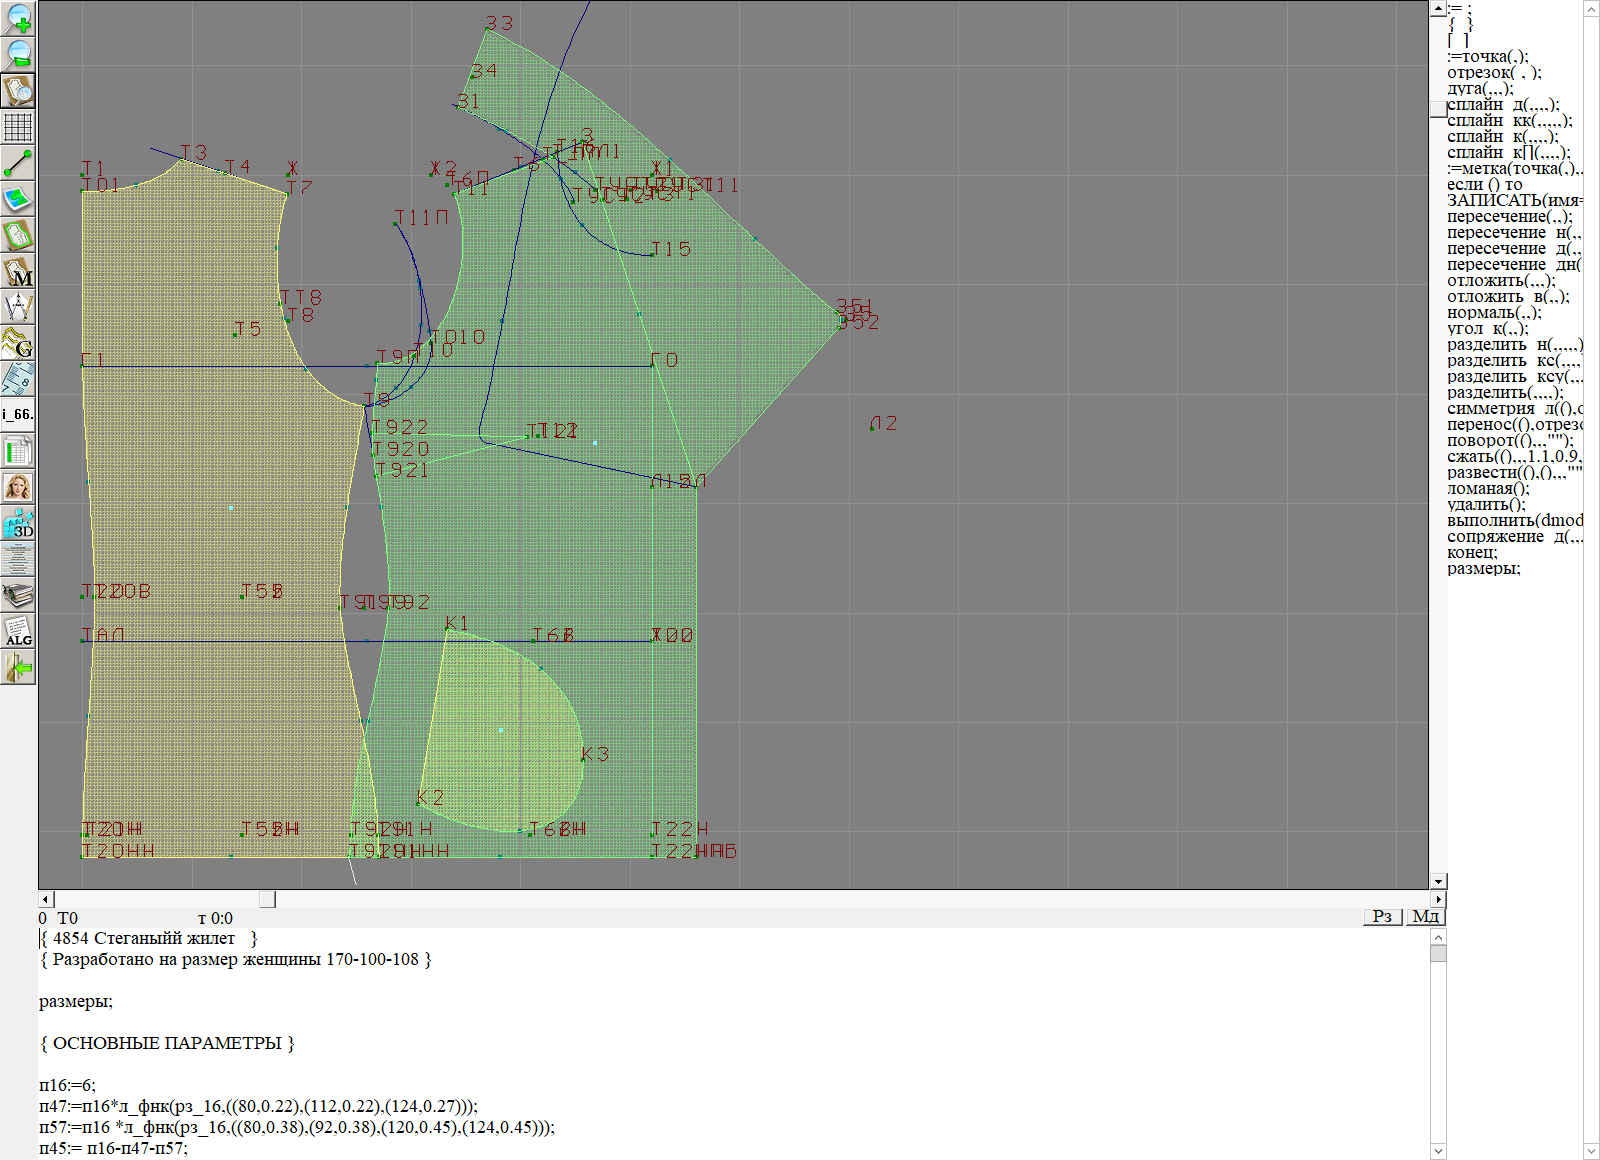Image resolution: width=1600 pixels, height=1160 pixels.
Task: Click the zoom out magnifier icon
Action: (x=18, y=54)
